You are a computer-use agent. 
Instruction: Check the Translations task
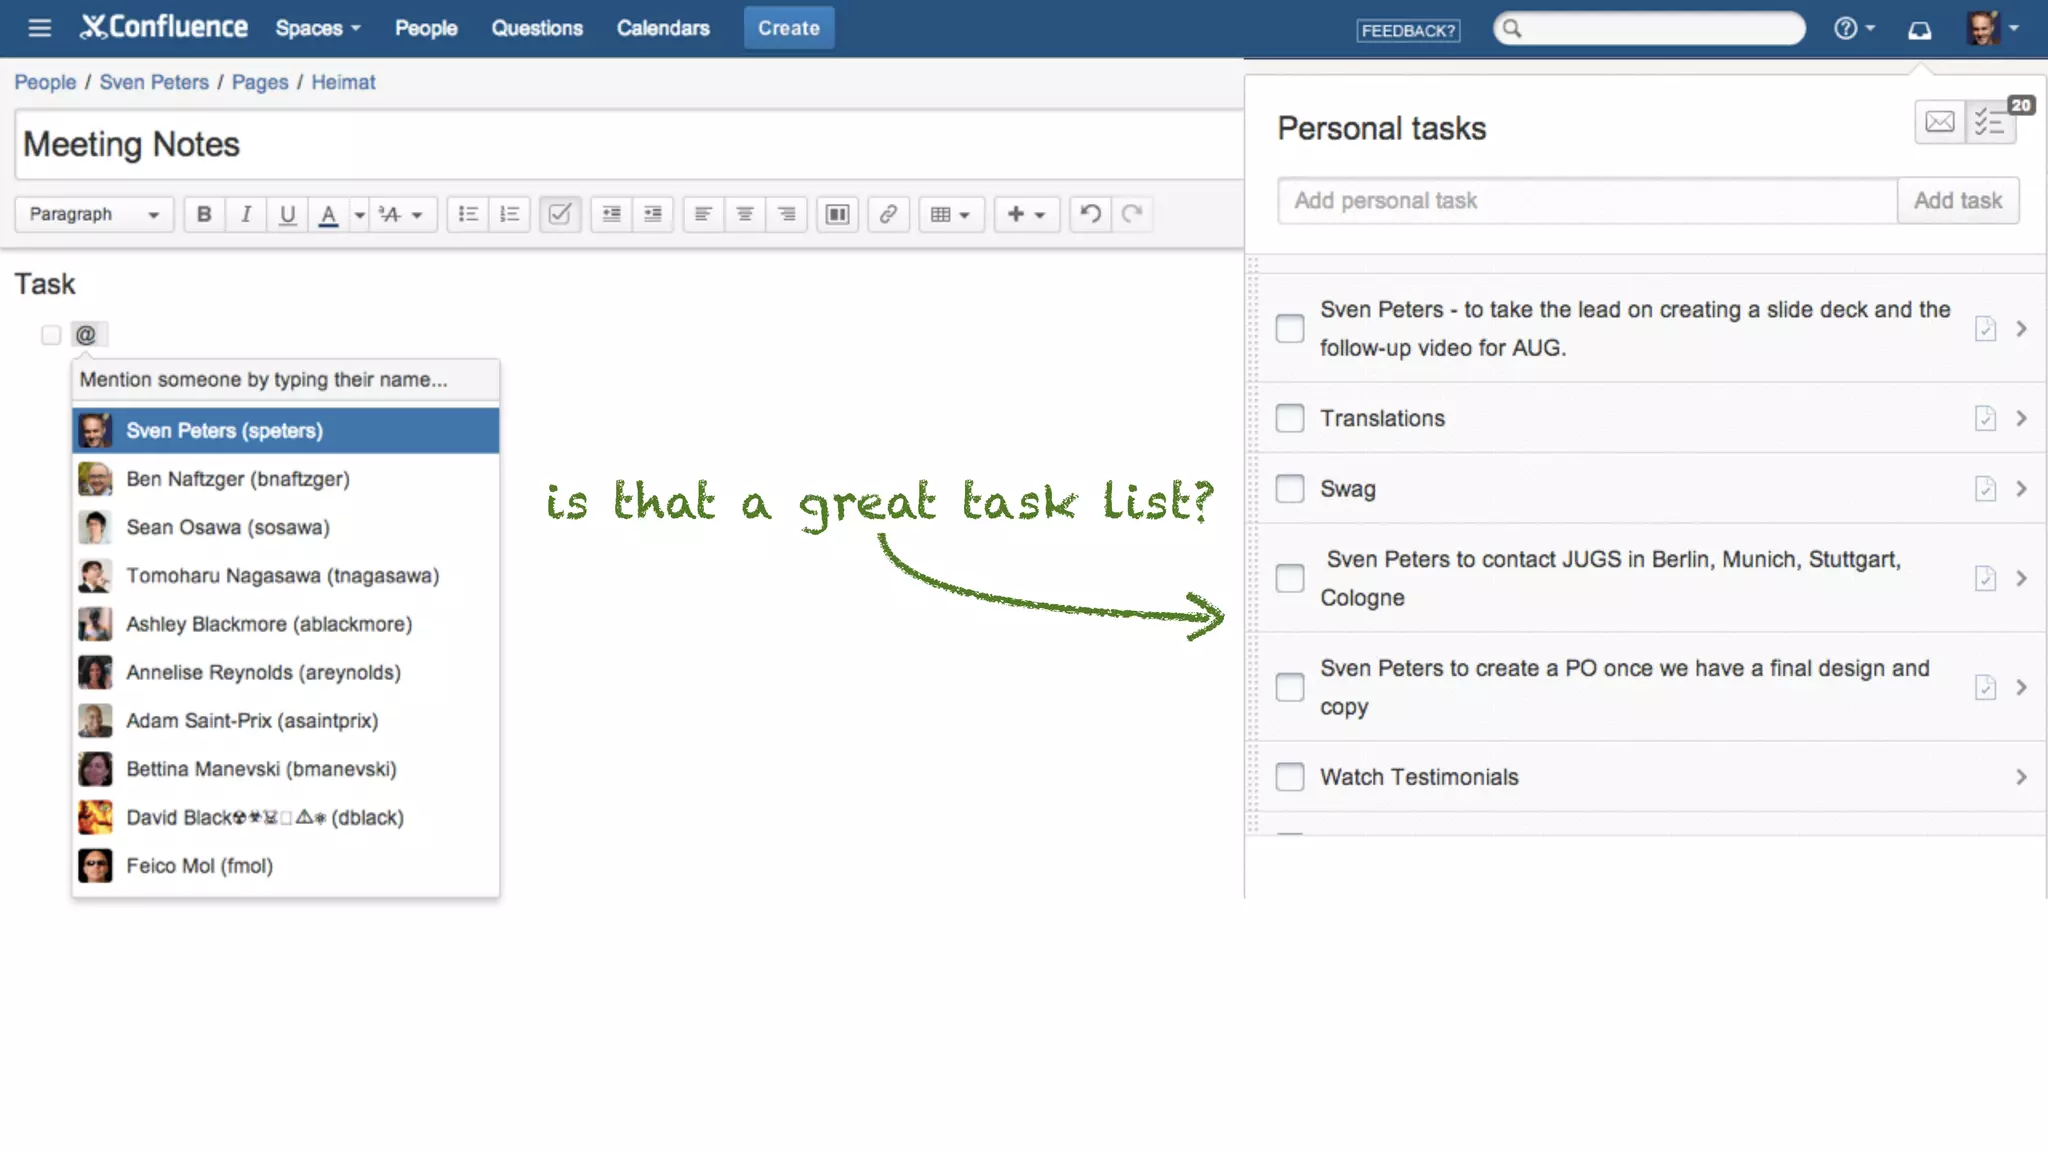(1290, 418)
